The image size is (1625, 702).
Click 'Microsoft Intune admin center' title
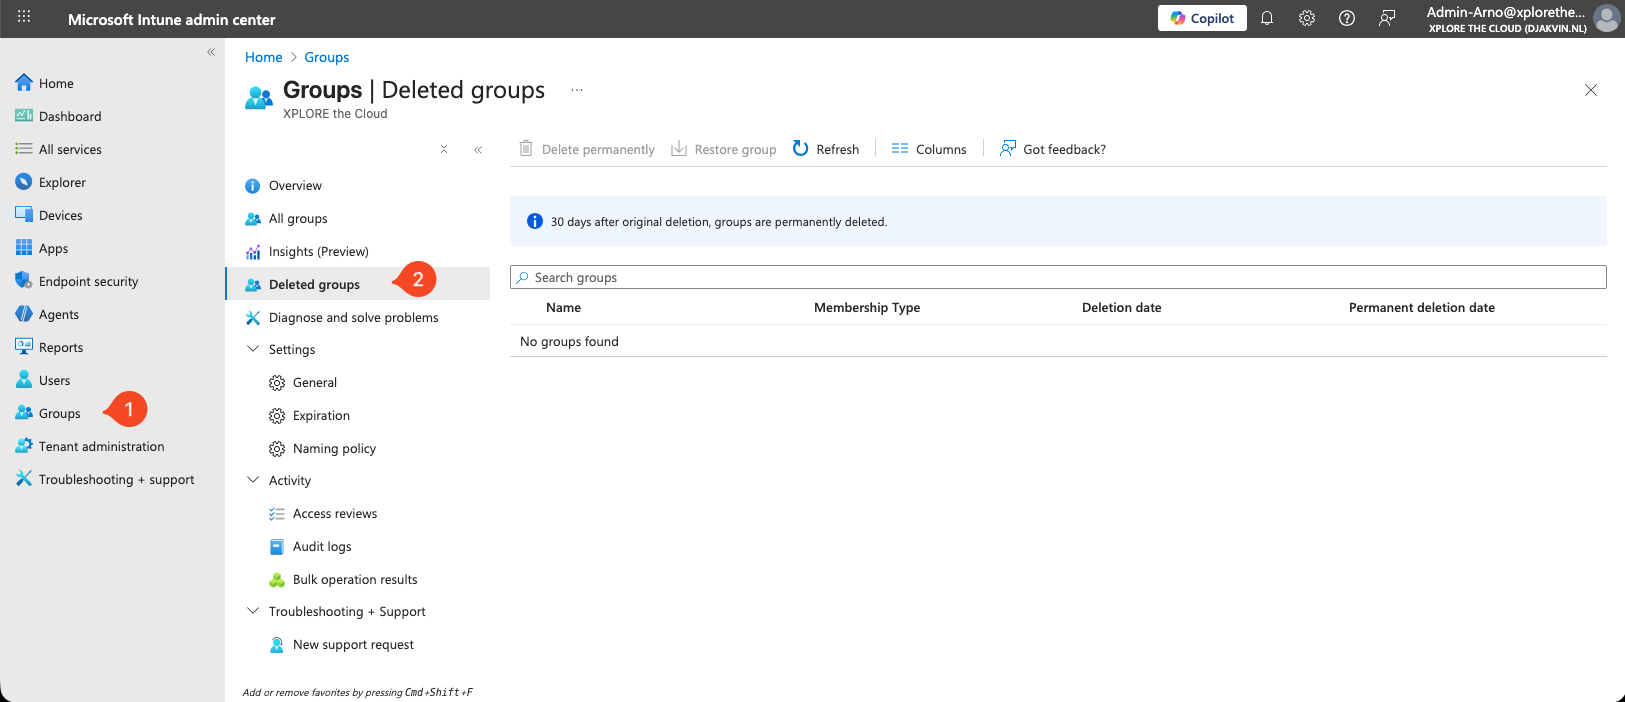pos(172,19)
